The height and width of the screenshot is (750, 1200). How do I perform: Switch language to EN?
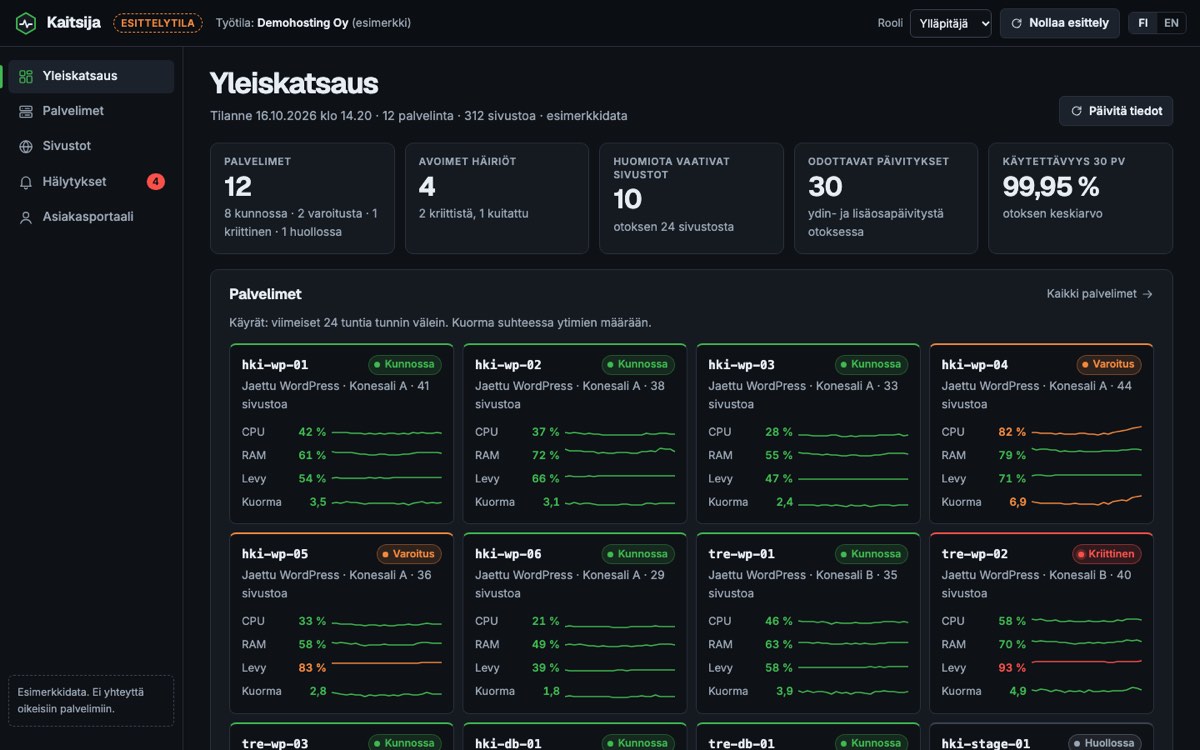(x=1171, y=23)
